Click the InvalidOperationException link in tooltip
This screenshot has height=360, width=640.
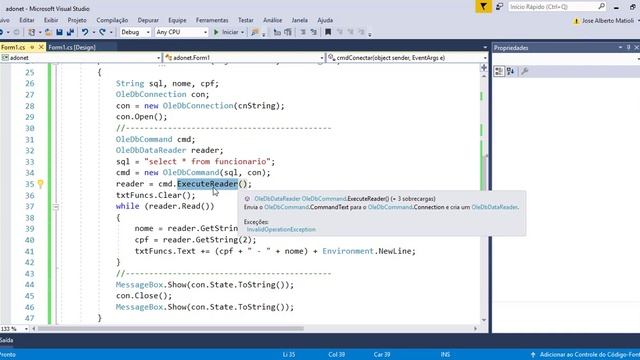pyautogui.click(x=281, y=229)
